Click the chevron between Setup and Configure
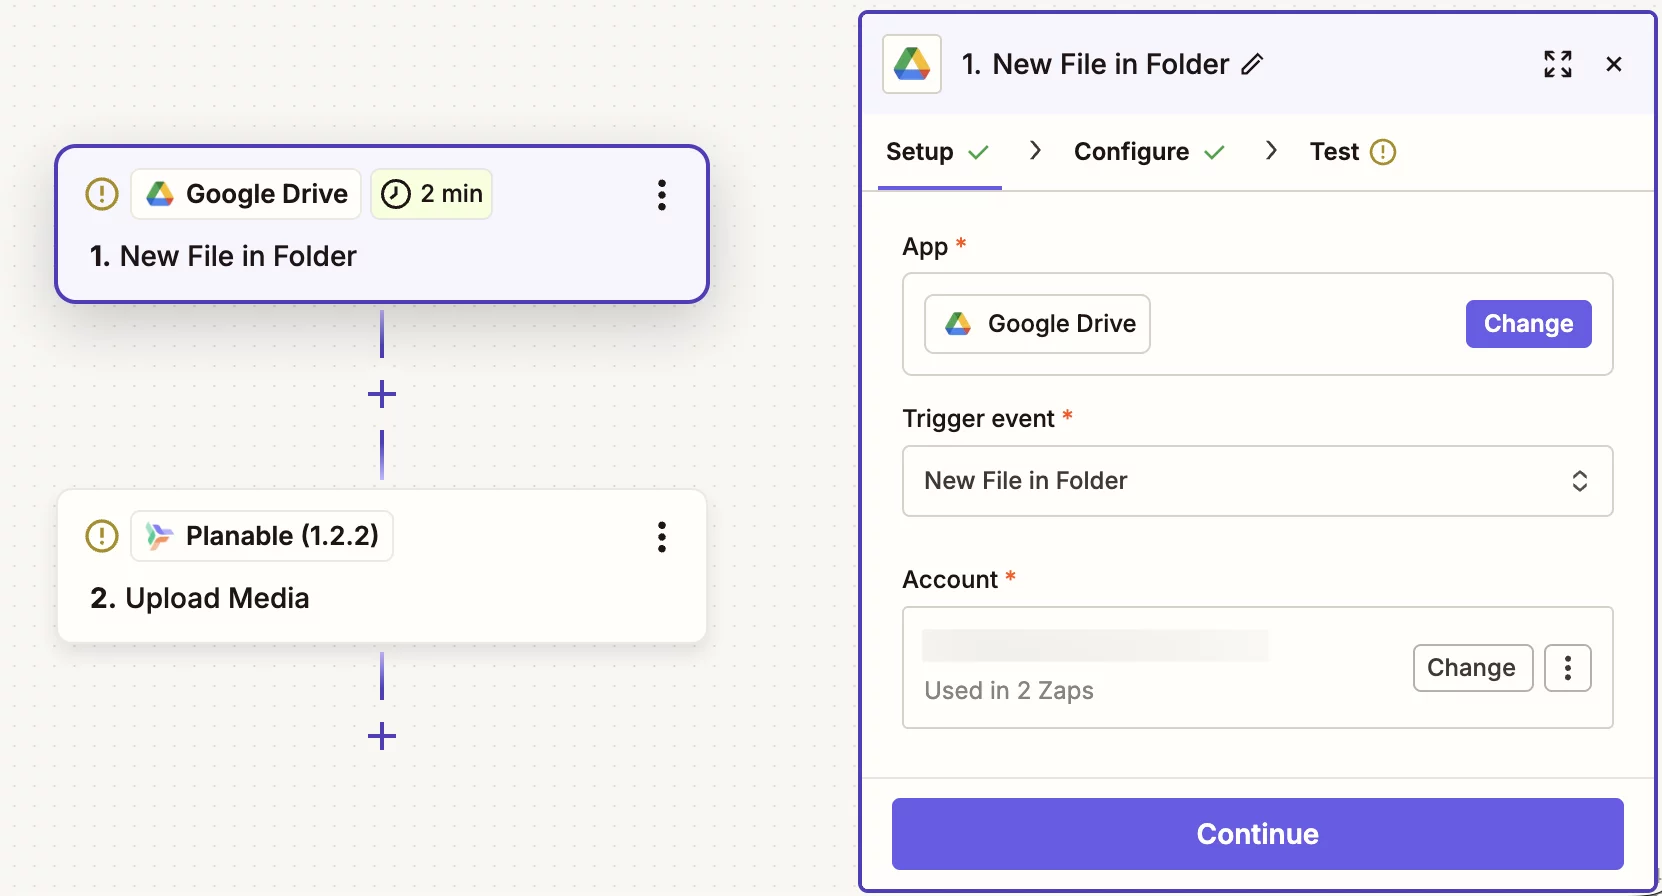The image size is (1662, 896). [x=1036, y=150]
